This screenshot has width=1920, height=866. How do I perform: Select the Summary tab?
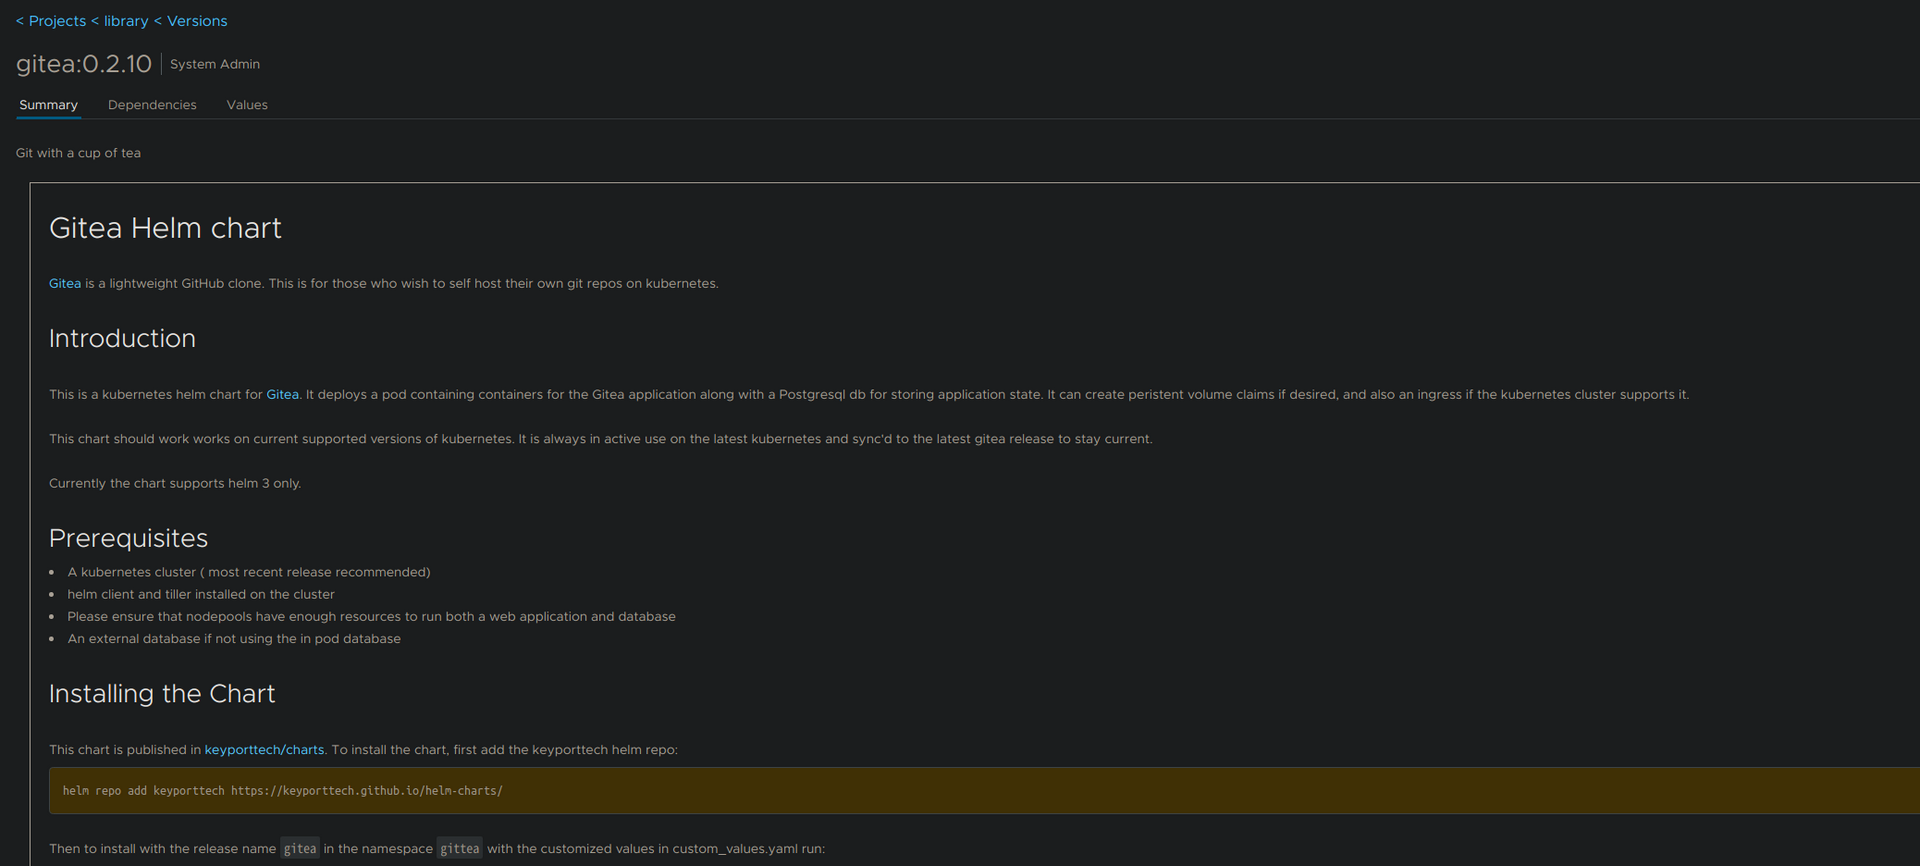pos(48,105)
